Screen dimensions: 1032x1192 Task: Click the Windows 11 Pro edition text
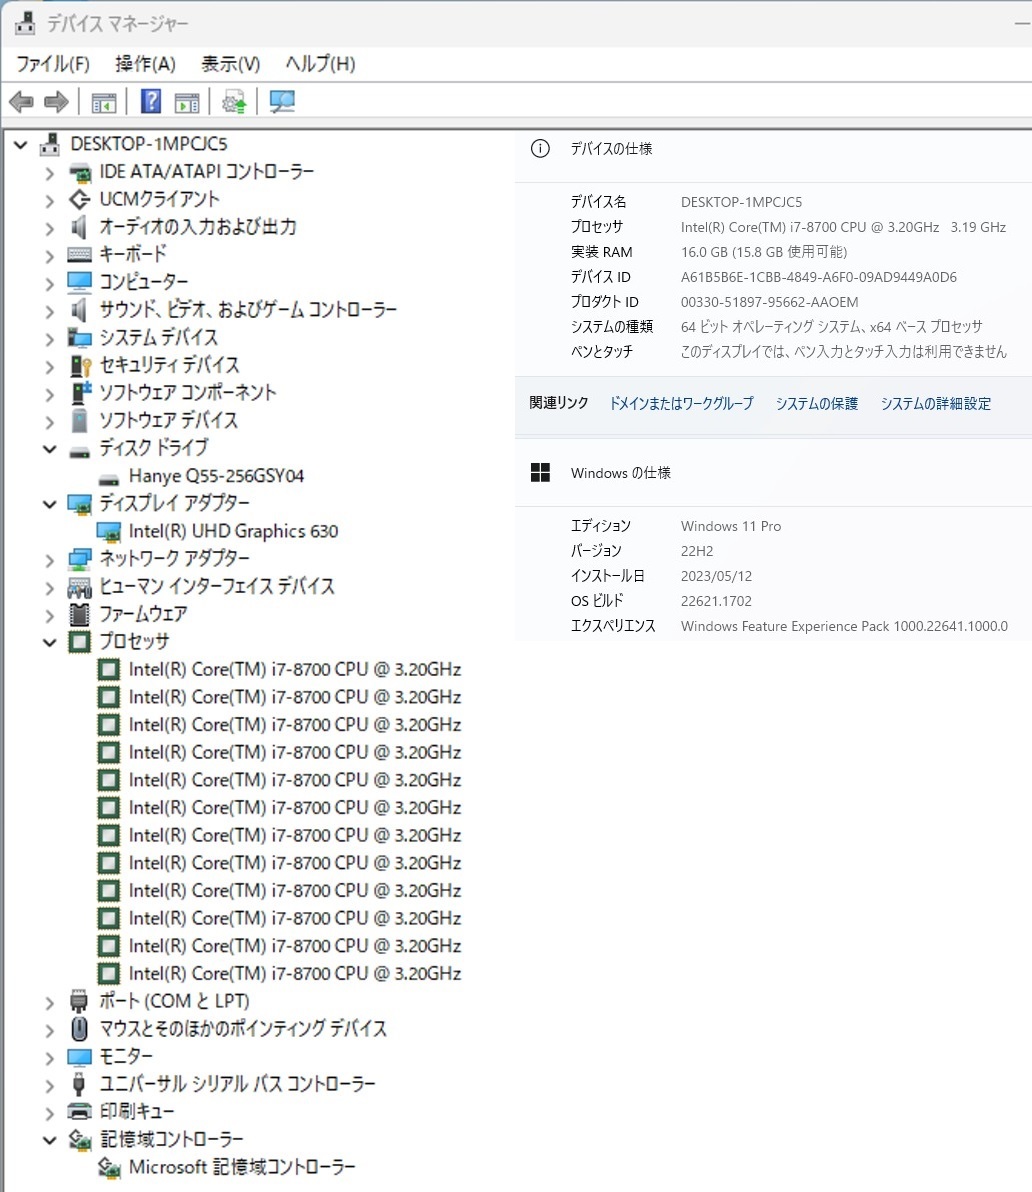pos(731,526)
